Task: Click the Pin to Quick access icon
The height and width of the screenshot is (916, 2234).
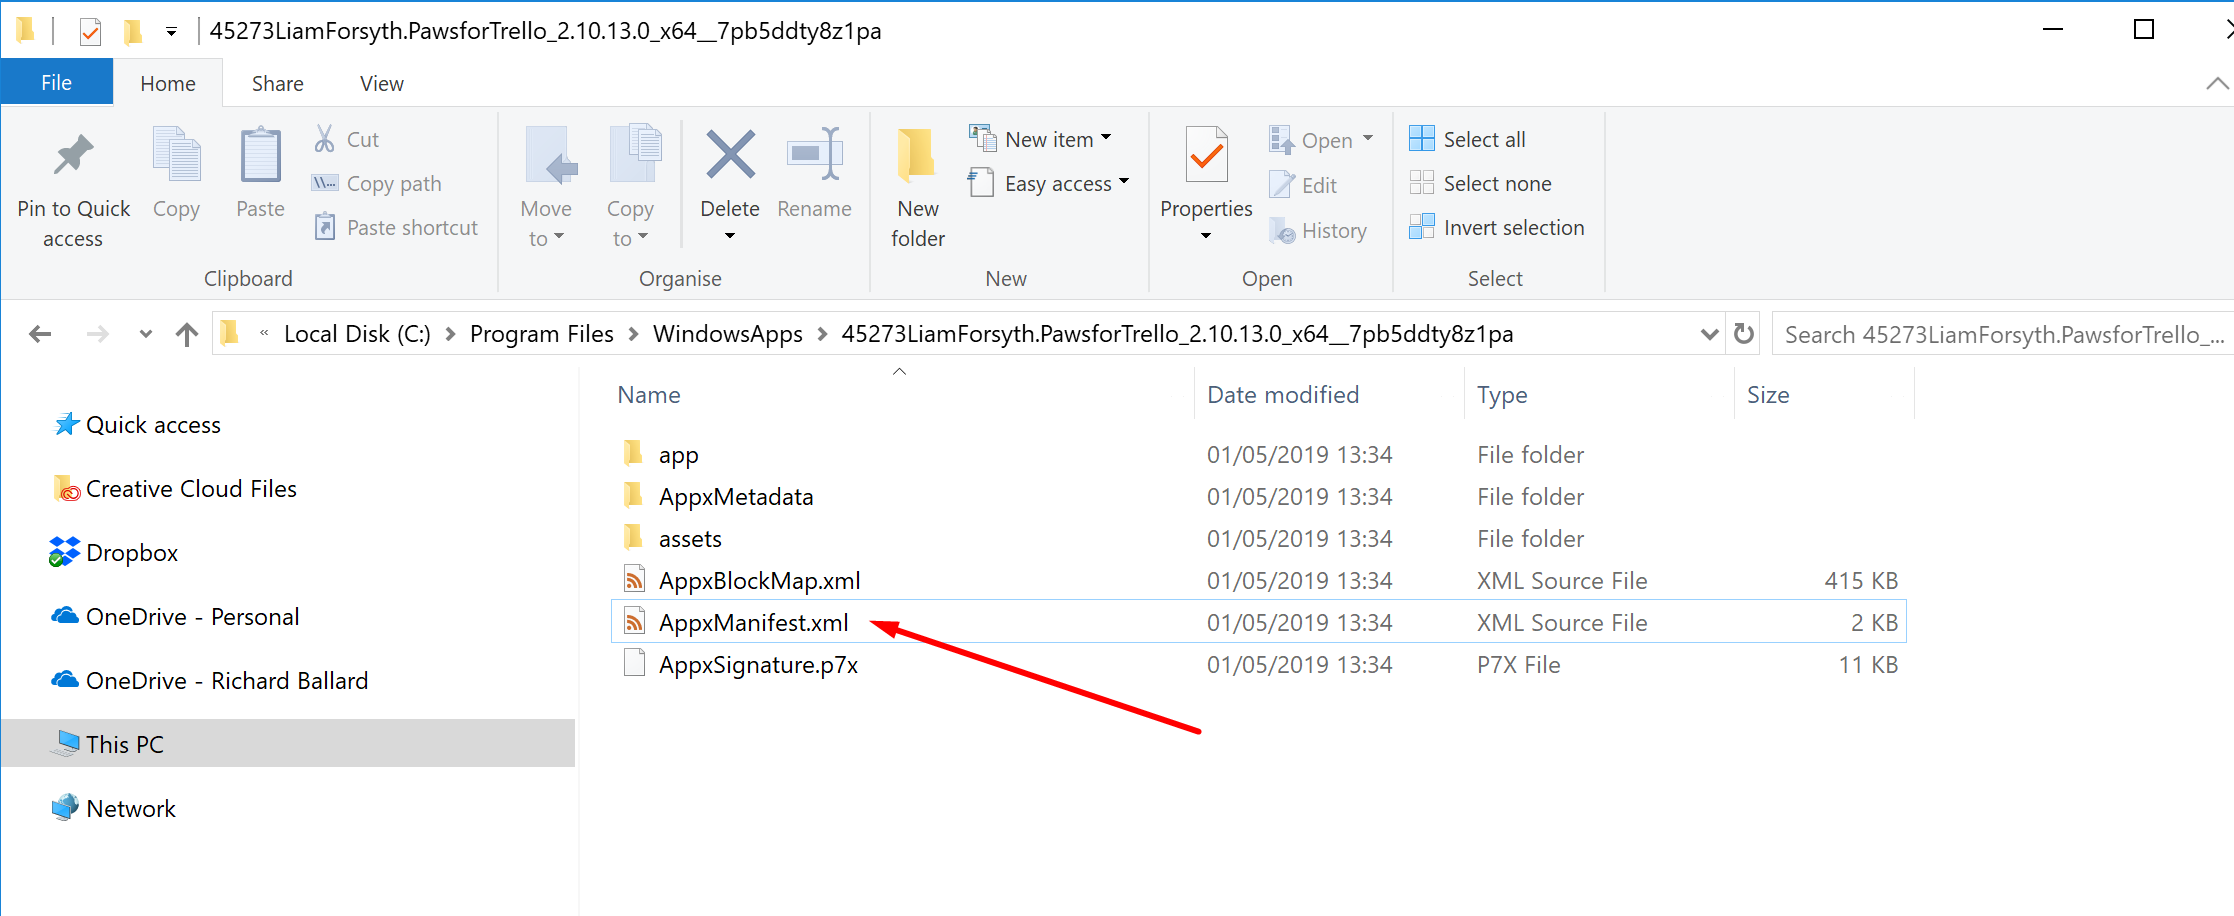Action: [x=73, y=155]
